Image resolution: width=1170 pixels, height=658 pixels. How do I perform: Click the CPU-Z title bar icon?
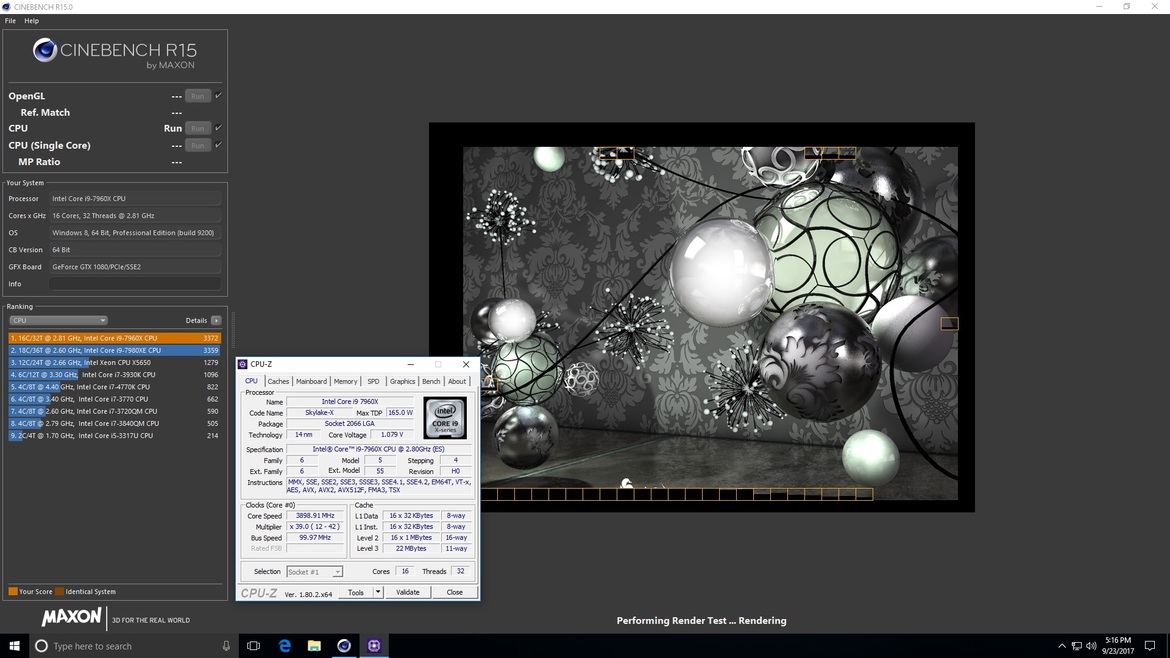tap(243, 364)
